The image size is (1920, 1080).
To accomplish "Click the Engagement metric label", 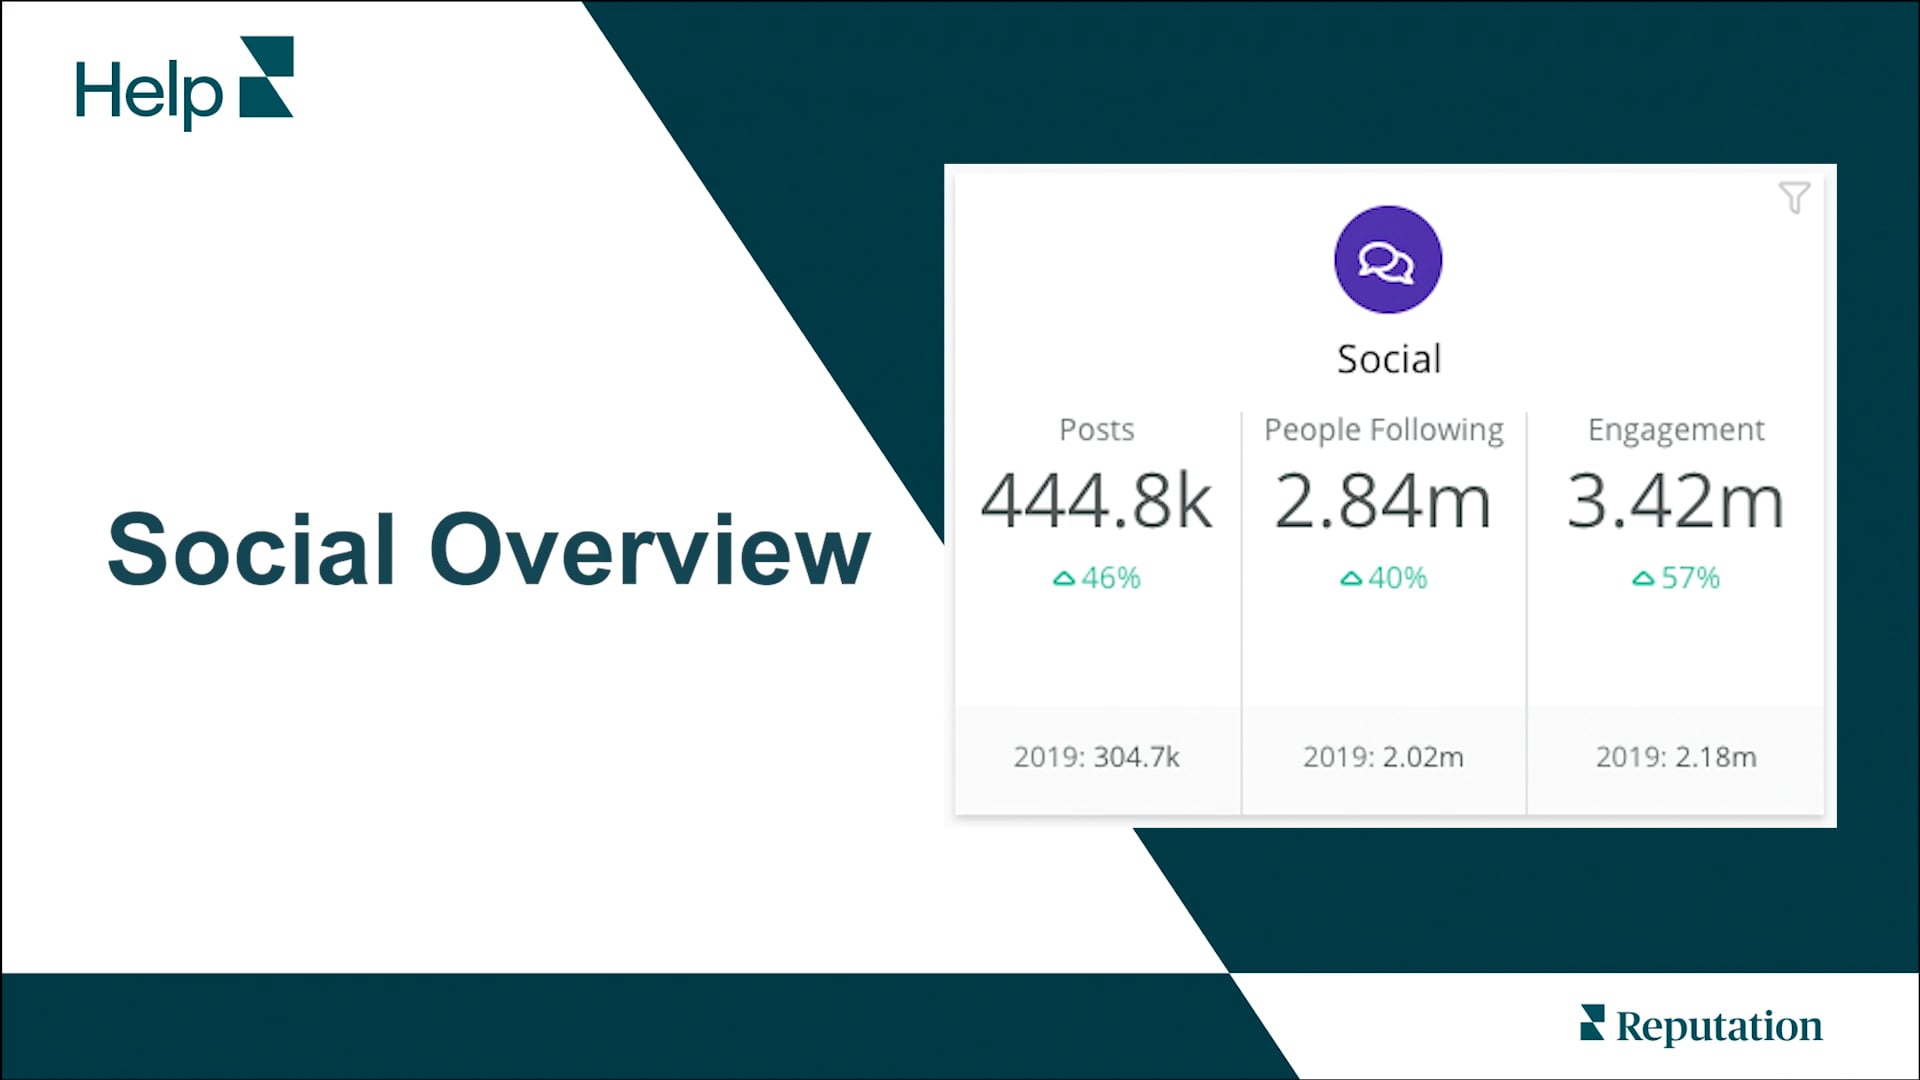I will [x=1676, y=430].
